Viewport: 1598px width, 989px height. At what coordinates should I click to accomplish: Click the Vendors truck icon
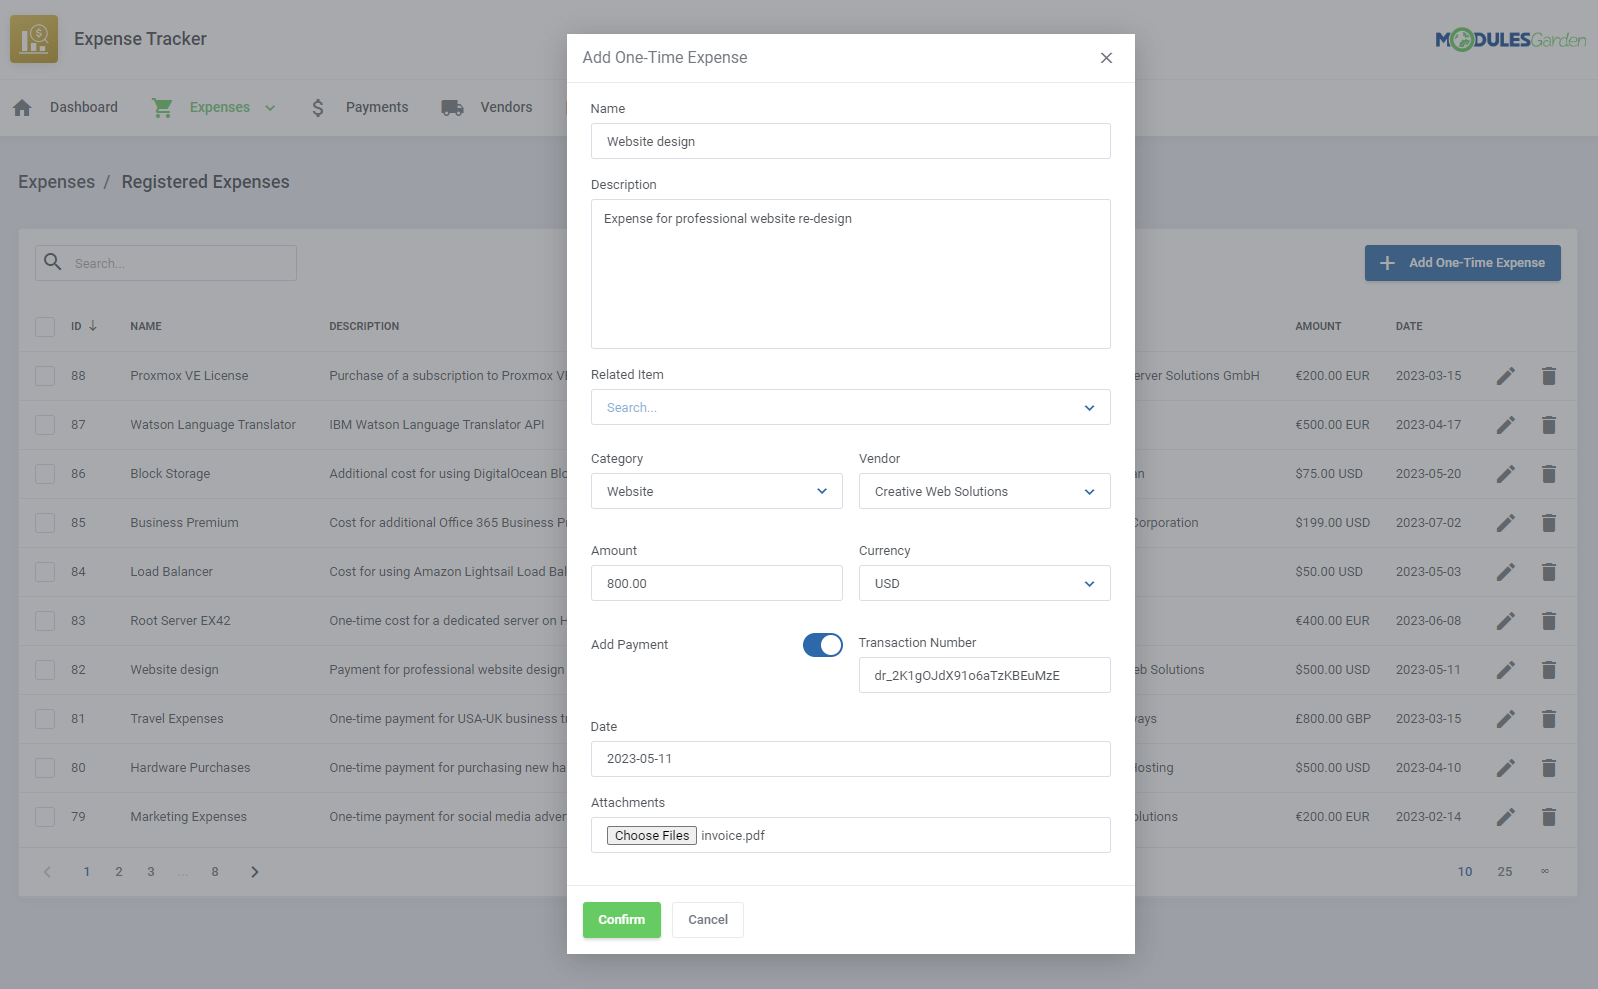pyautogui.click(x=452, y=108)
